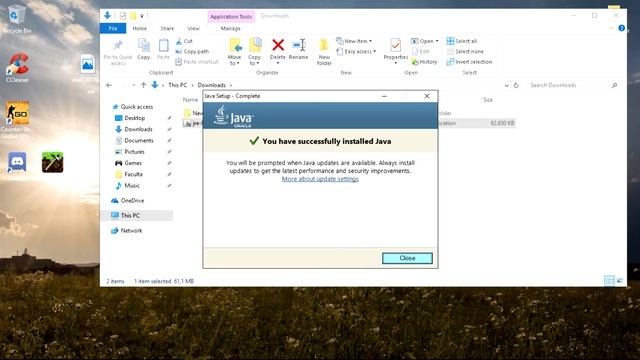Switch to the View ribbon tab

[193, 28]
